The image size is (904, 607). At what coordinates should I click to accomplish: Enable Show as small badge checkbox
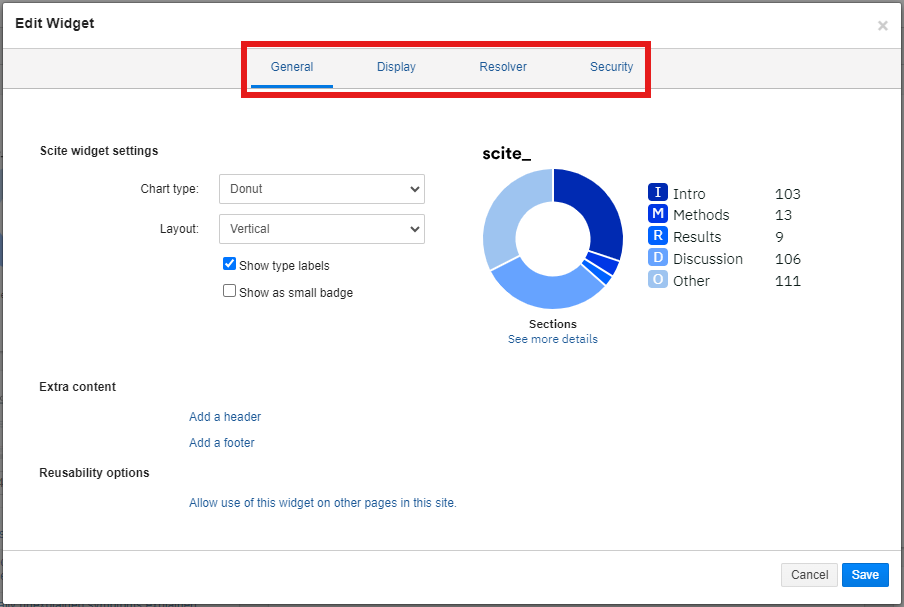pos(230,292)
